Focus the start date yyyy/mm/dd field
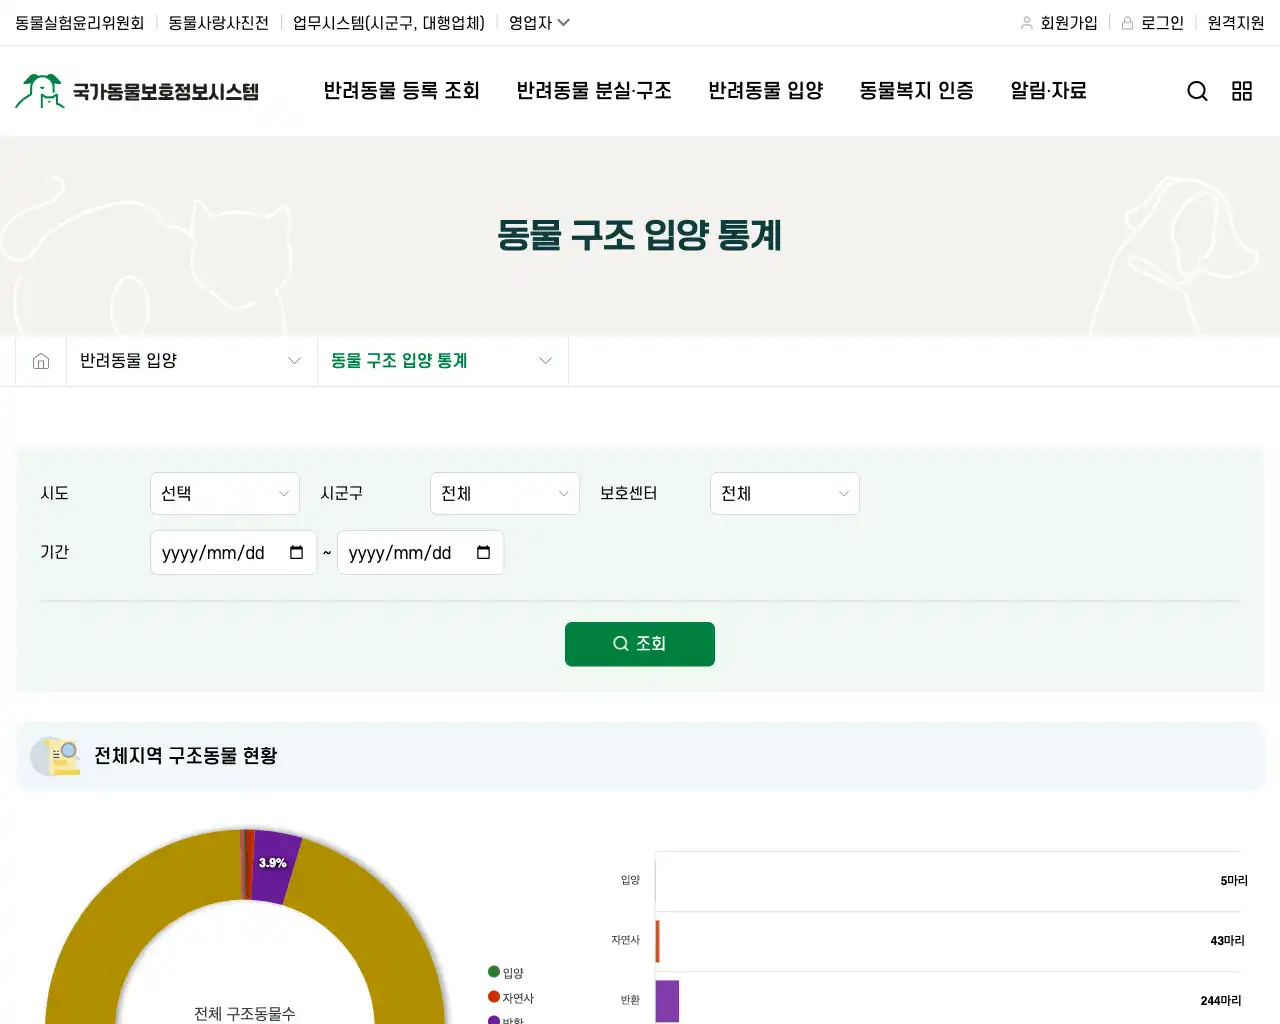This screenshot has height=1024, width=1280. click(233, 553)
